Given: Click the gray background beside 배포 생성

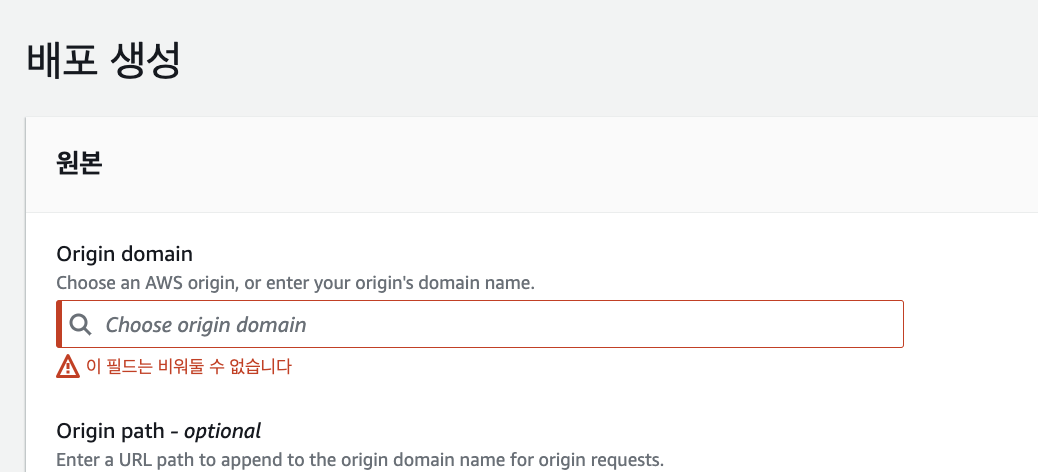Looking at the screenshot, I should [600, 61].
